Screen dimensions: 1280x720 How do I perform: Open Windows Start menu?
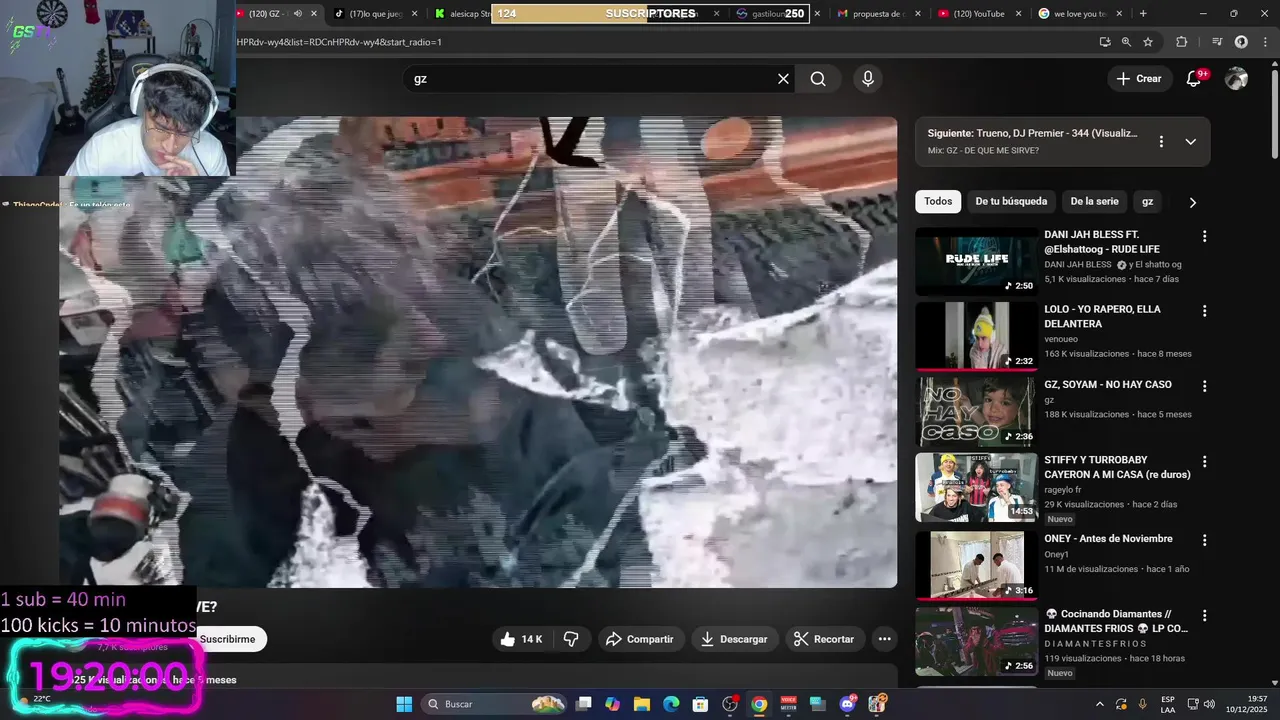(x=404, y=704)
